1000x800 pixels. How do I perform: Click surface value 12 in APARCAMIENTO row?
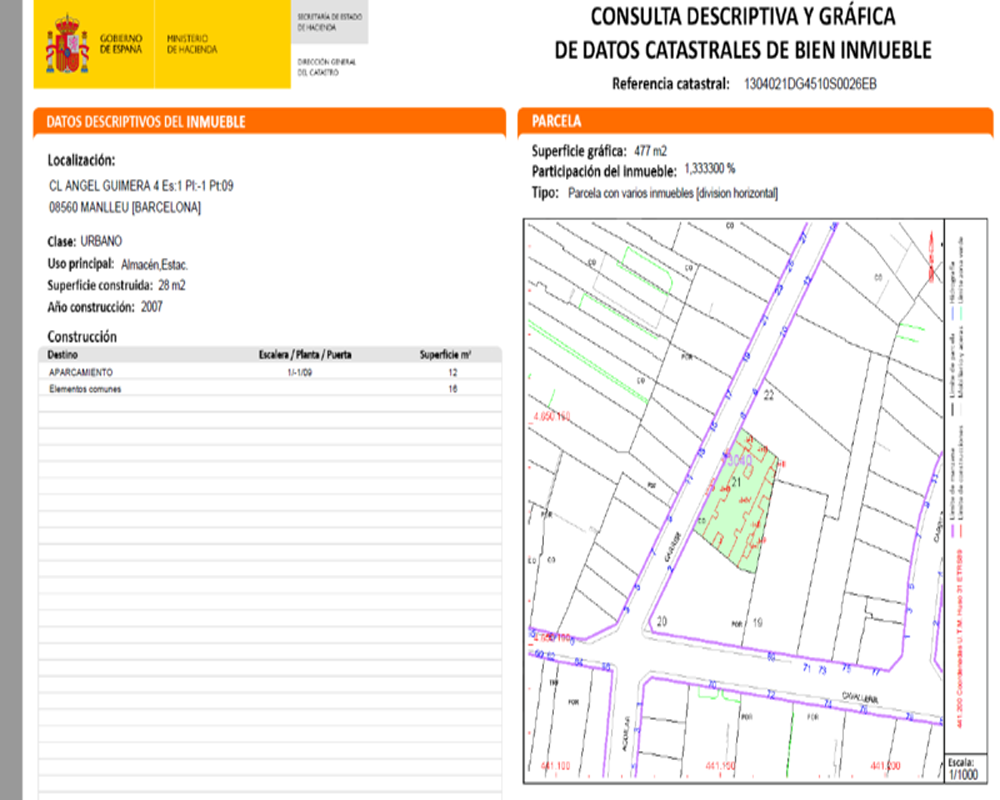coord(453,373)
